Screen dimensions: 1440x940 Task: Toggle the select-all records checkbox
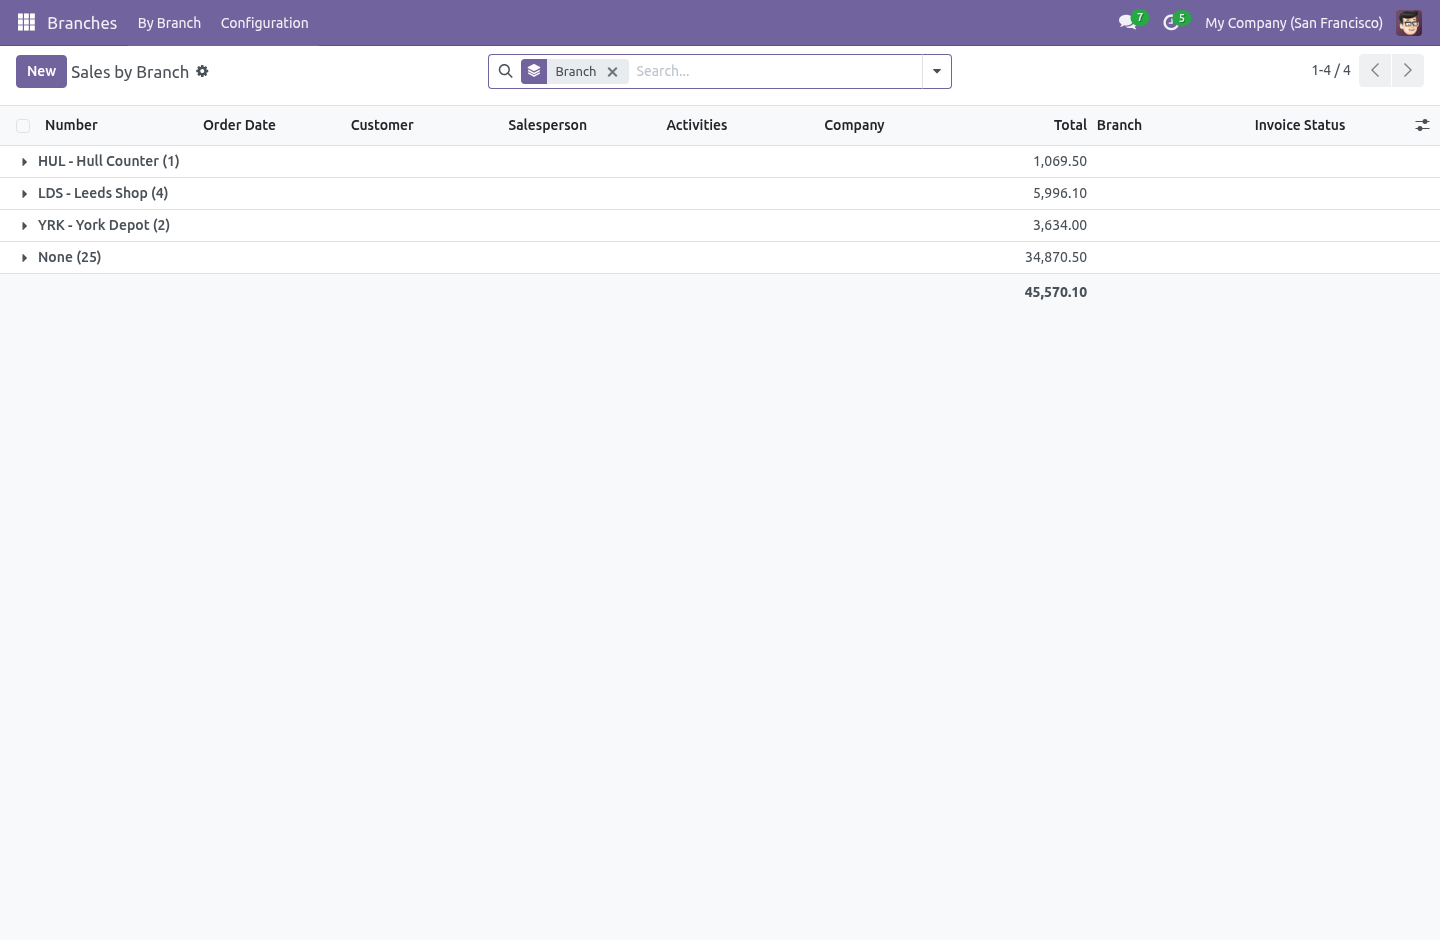click(x=23, y=126)
